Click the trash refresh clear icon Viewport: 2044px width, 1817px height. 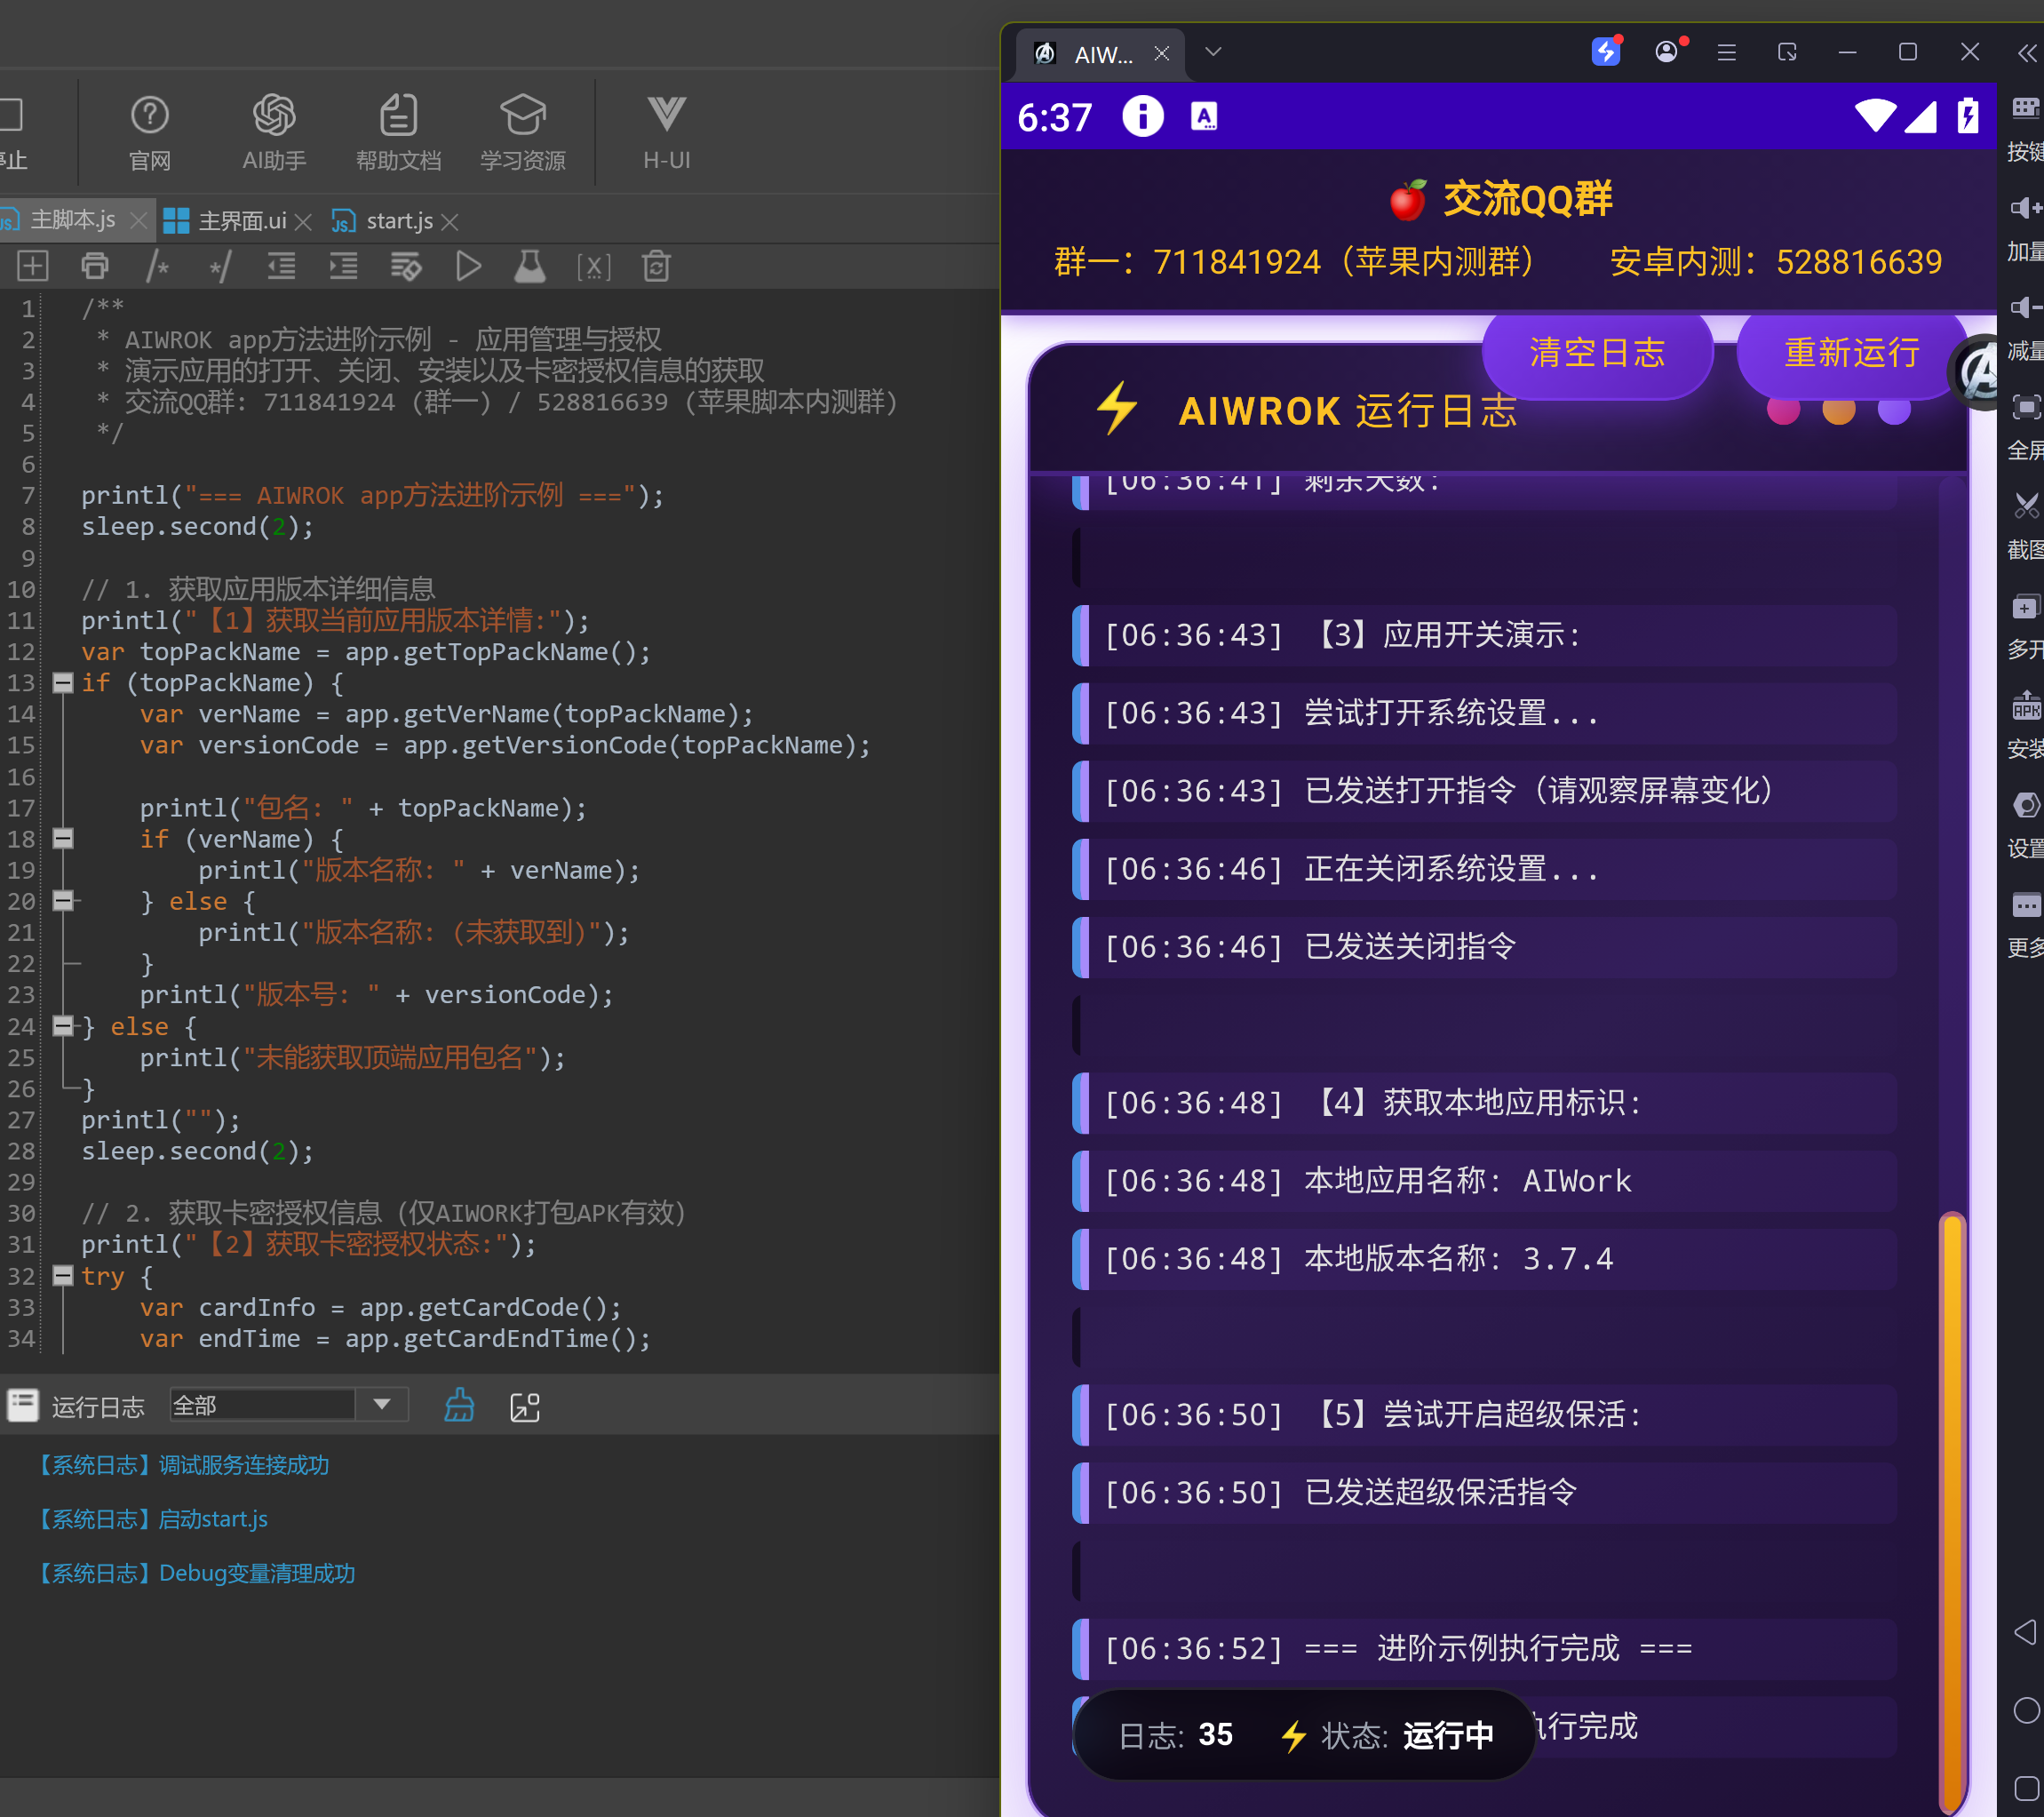point(656,266)
